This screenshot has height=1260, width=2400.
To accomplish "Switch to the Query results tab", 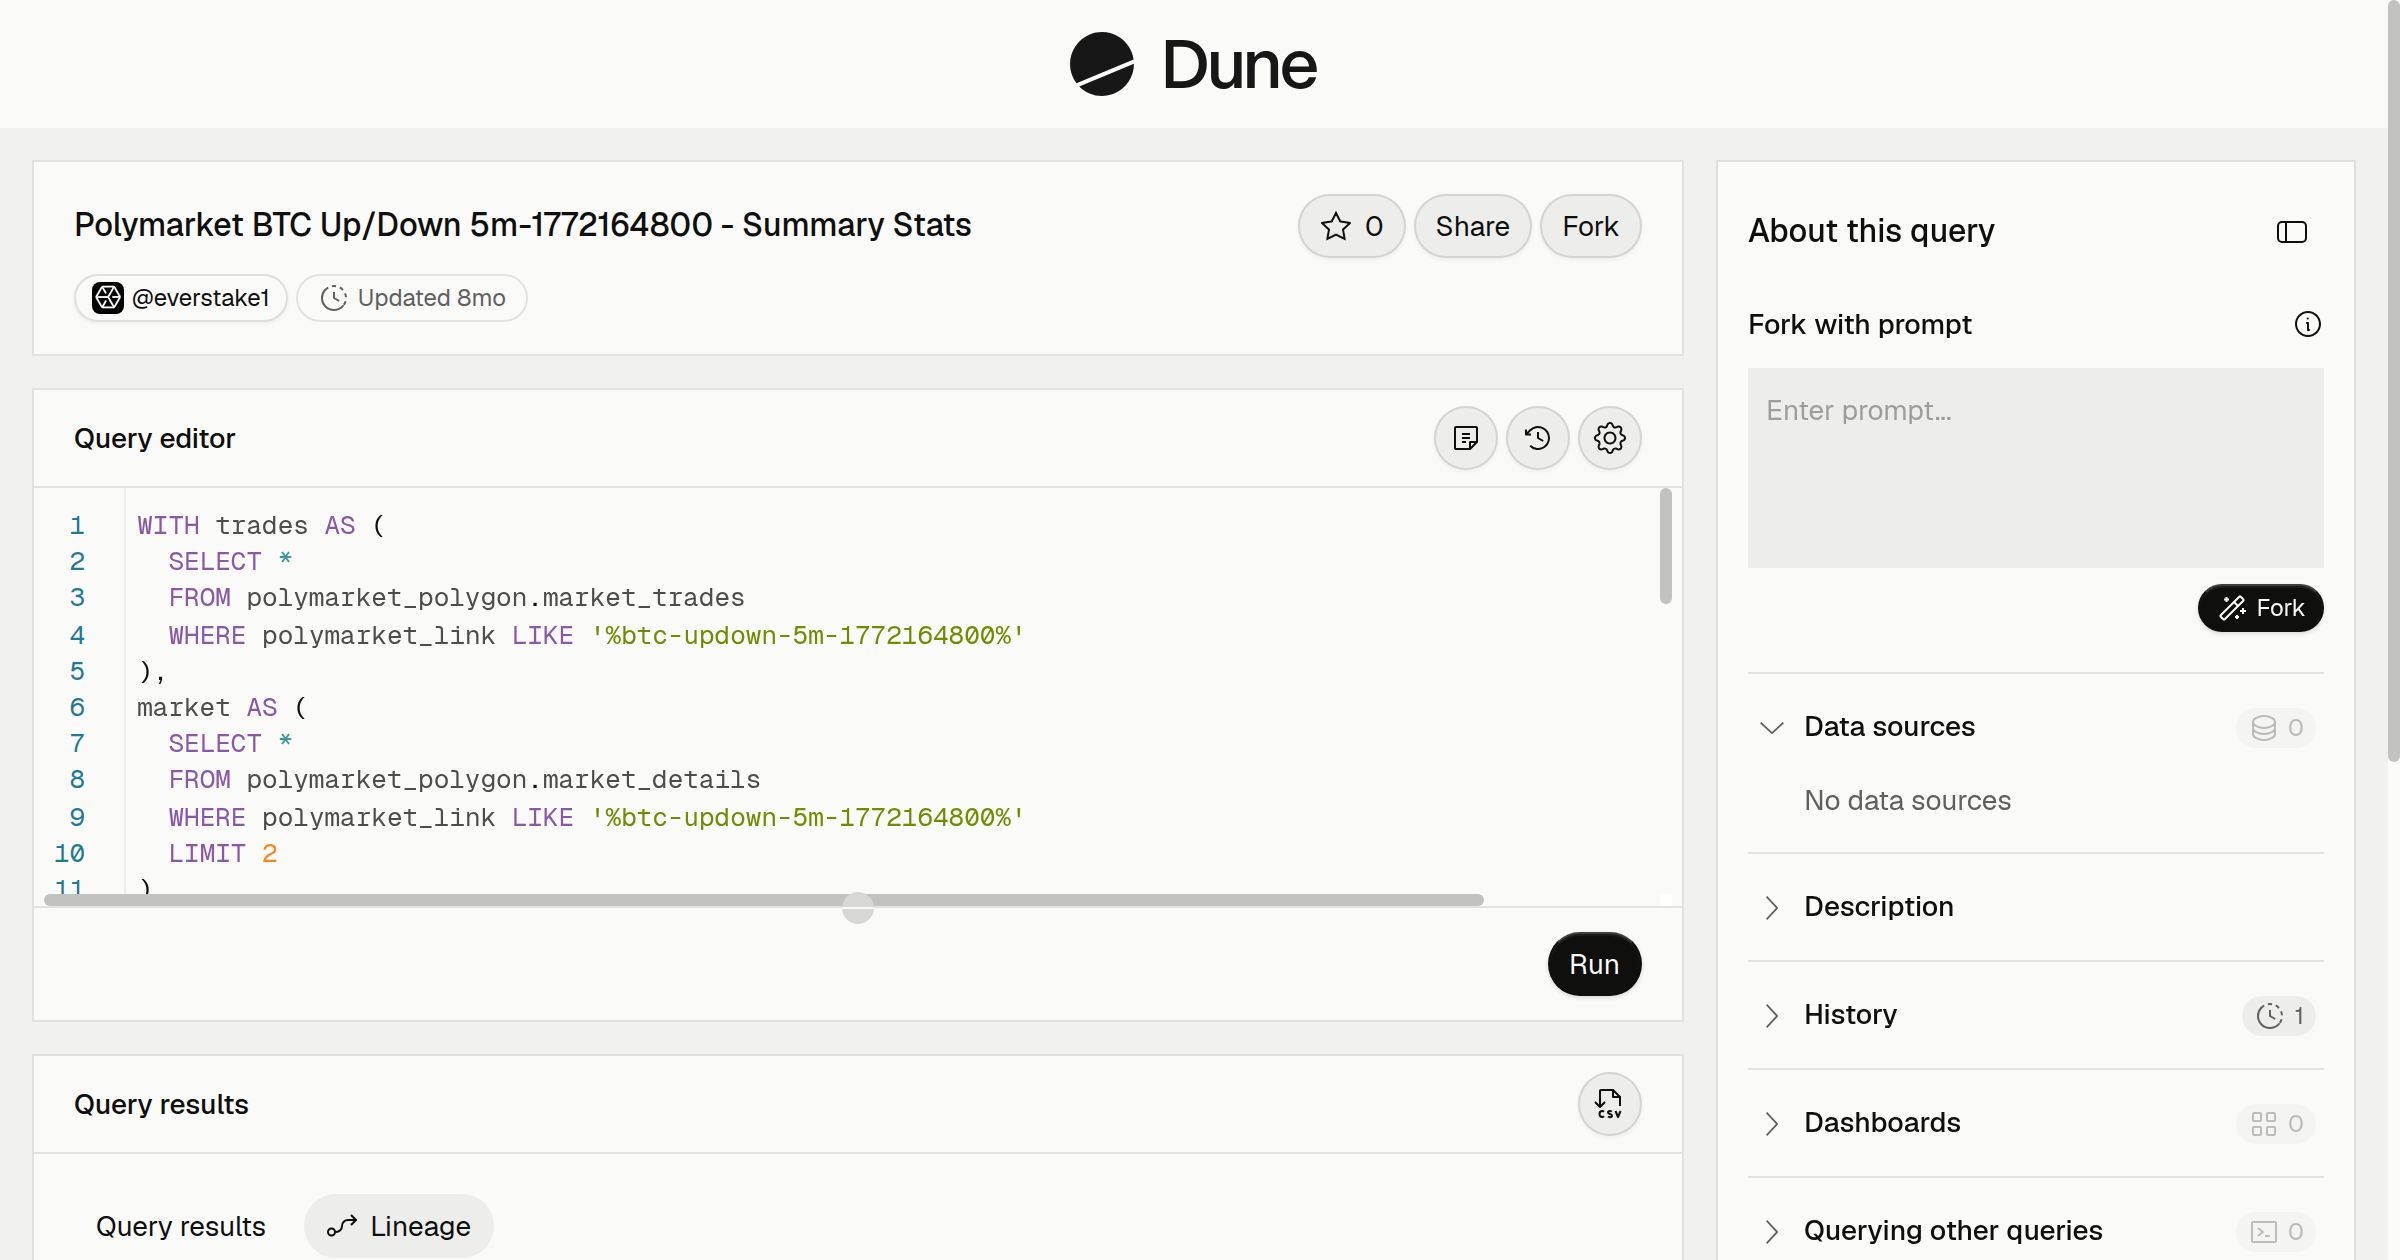I will [x=180, y=1226].
